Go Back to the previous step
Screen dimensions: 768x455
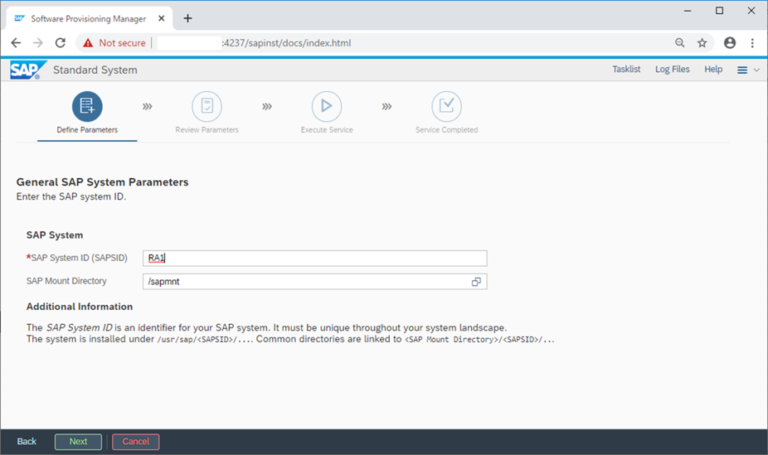pyautogui.click(x=27, y=441)
